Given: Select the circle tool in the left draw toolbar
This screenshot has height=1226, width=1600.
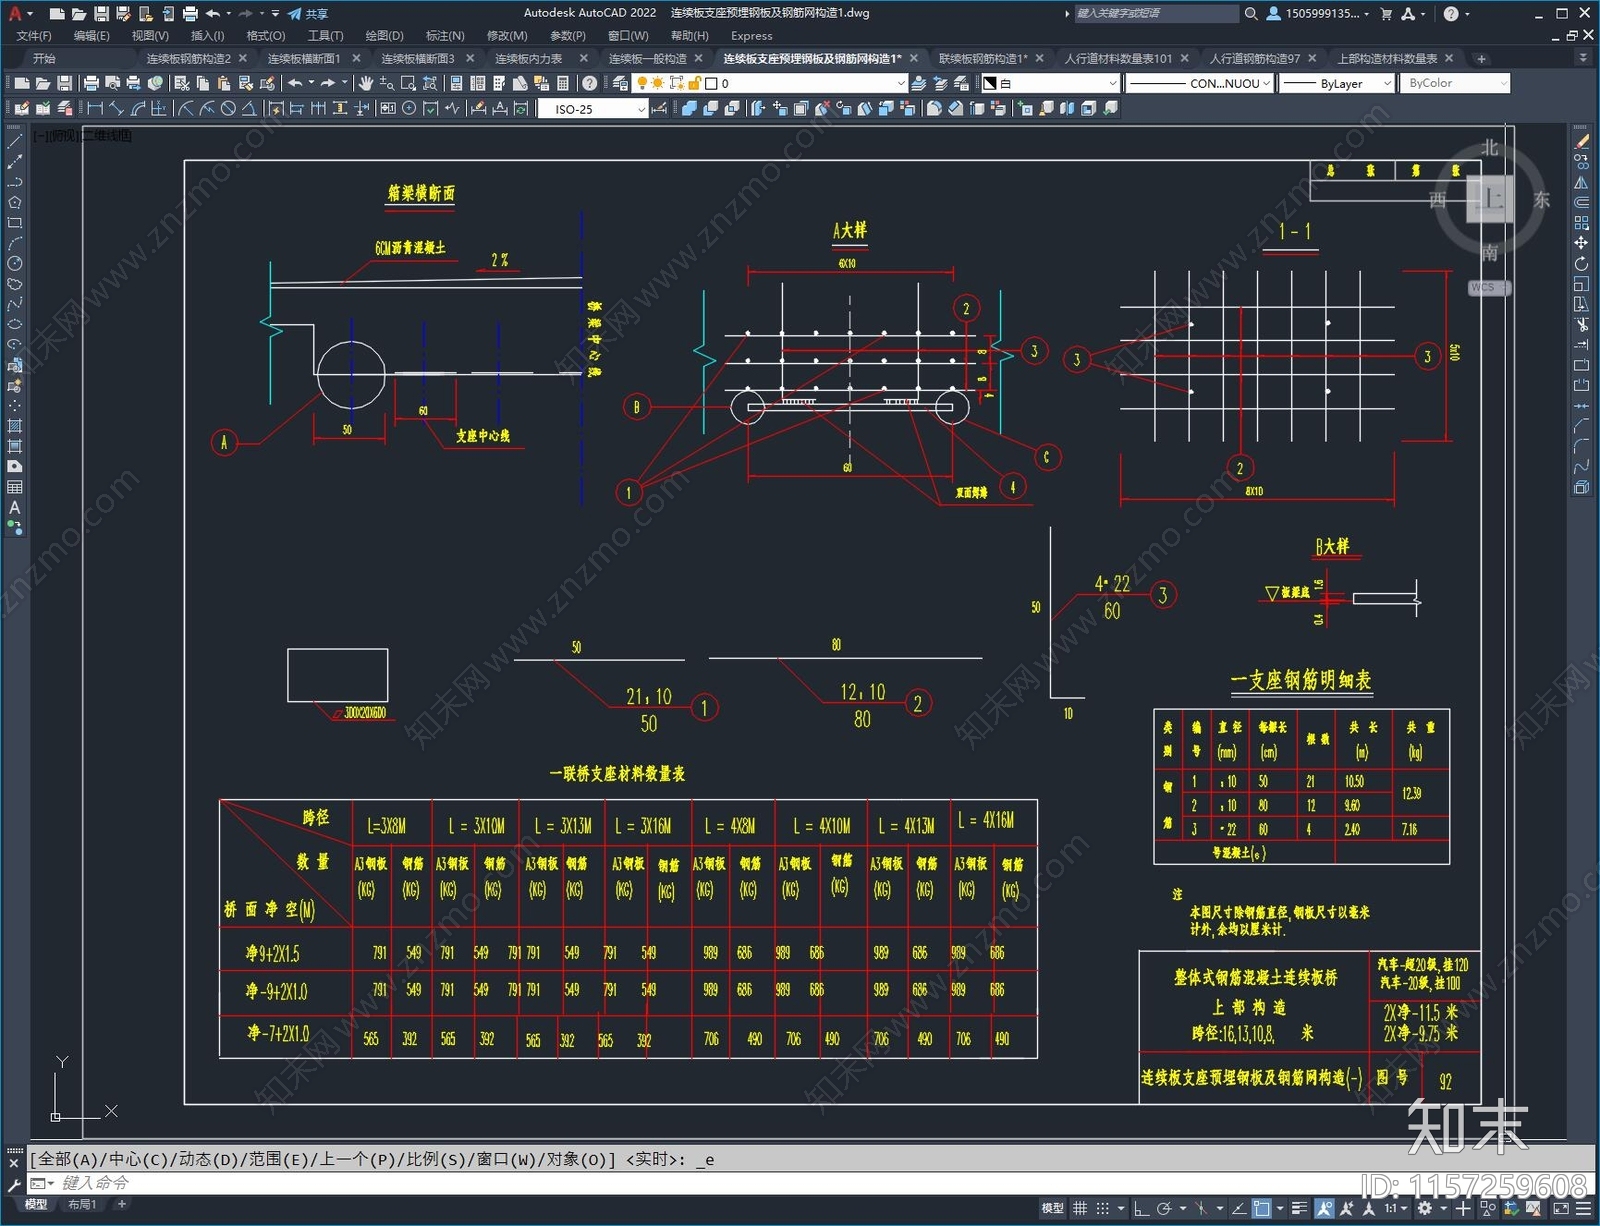Looking at the screenshot, I should coord(15,264).
